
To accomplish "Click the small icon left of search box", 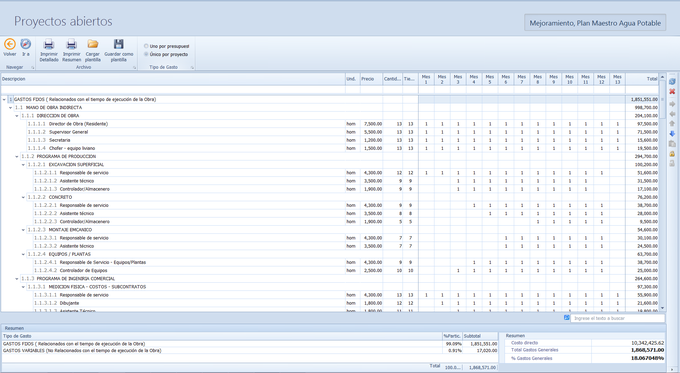I will 566,318.
